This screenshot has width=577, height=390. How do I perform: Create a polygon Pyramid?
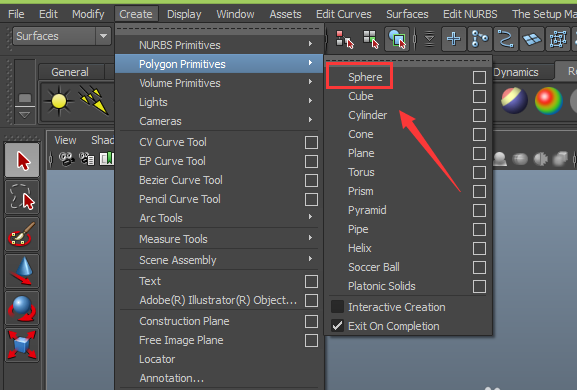pos(367,210)
